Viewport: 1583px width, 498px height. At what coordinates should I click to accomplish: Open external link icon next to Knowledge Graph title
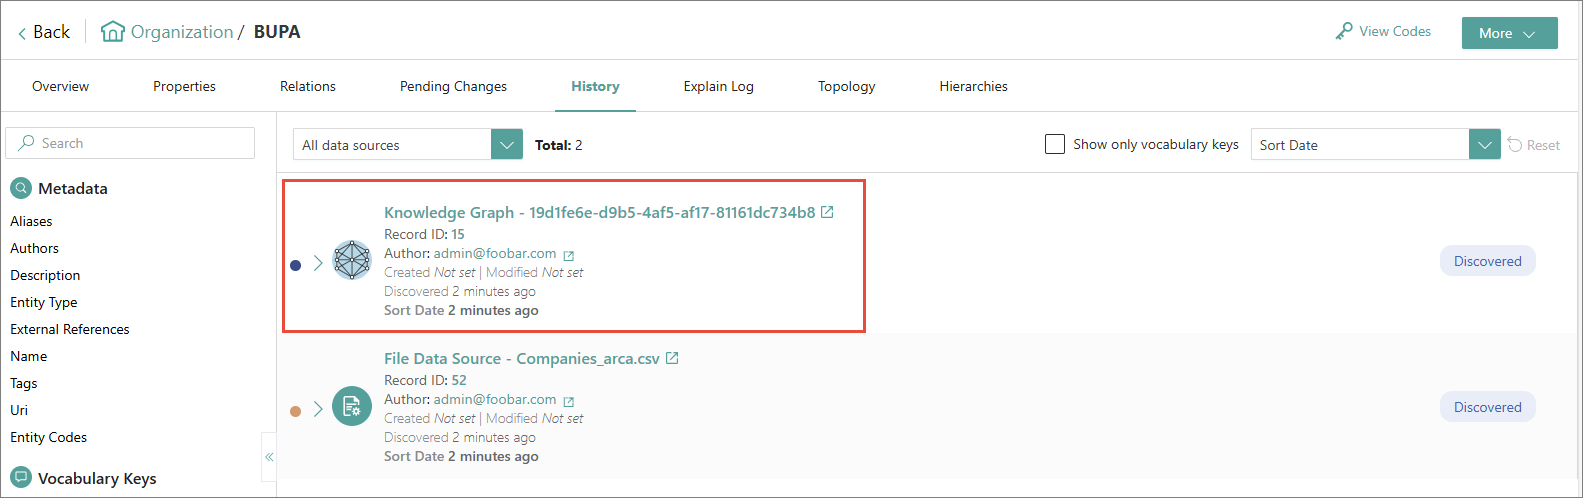[827, 212]
